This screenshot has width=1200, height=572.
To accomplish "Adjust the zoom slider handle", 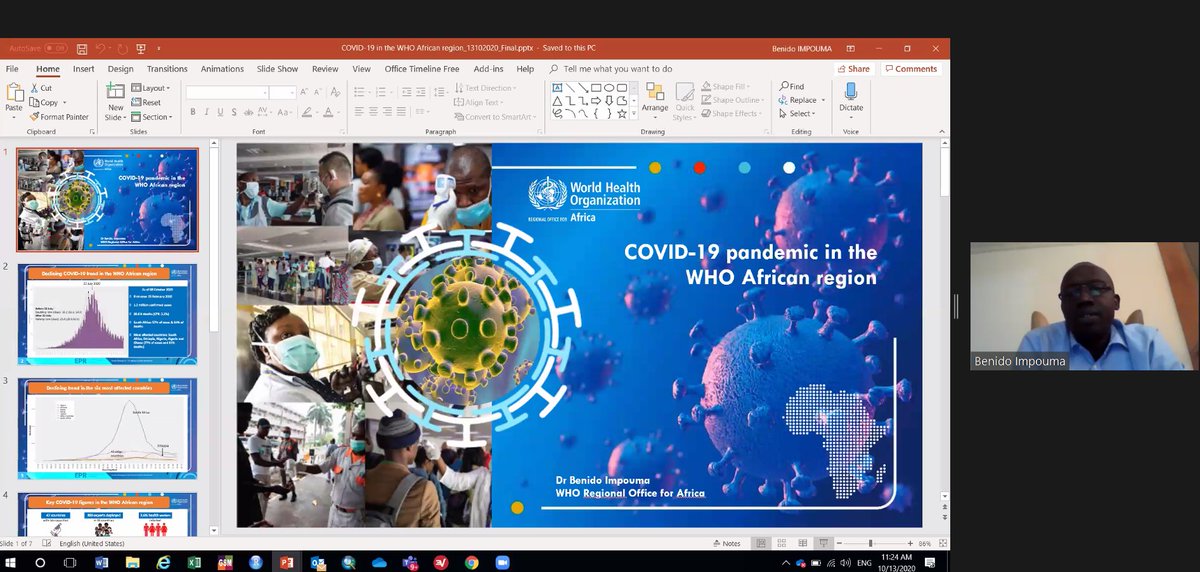I will coord(871,543).
